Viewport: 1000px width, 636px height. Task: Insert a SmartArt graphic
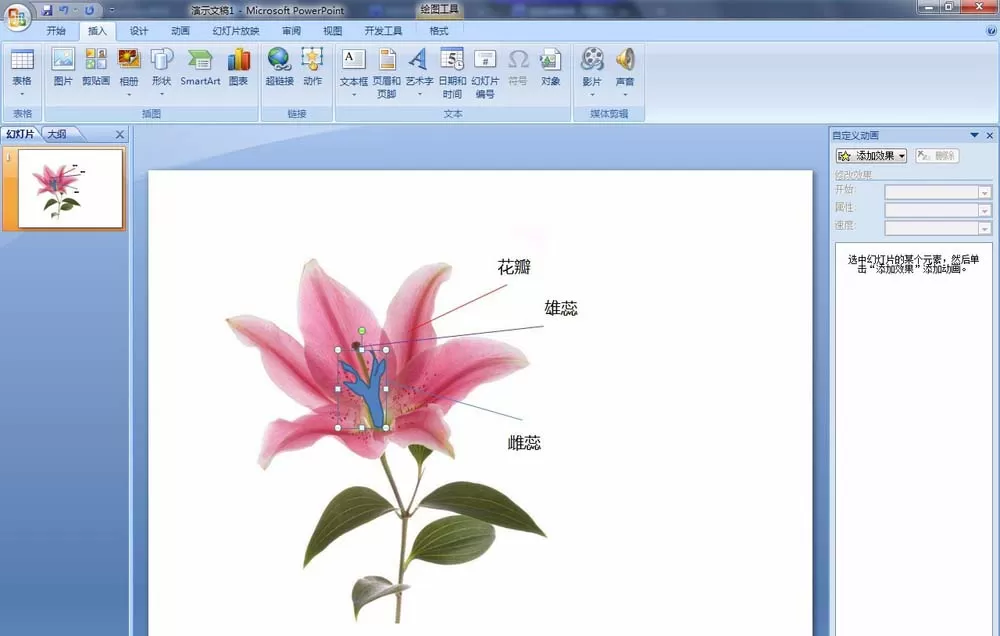[x=200, y=67]
